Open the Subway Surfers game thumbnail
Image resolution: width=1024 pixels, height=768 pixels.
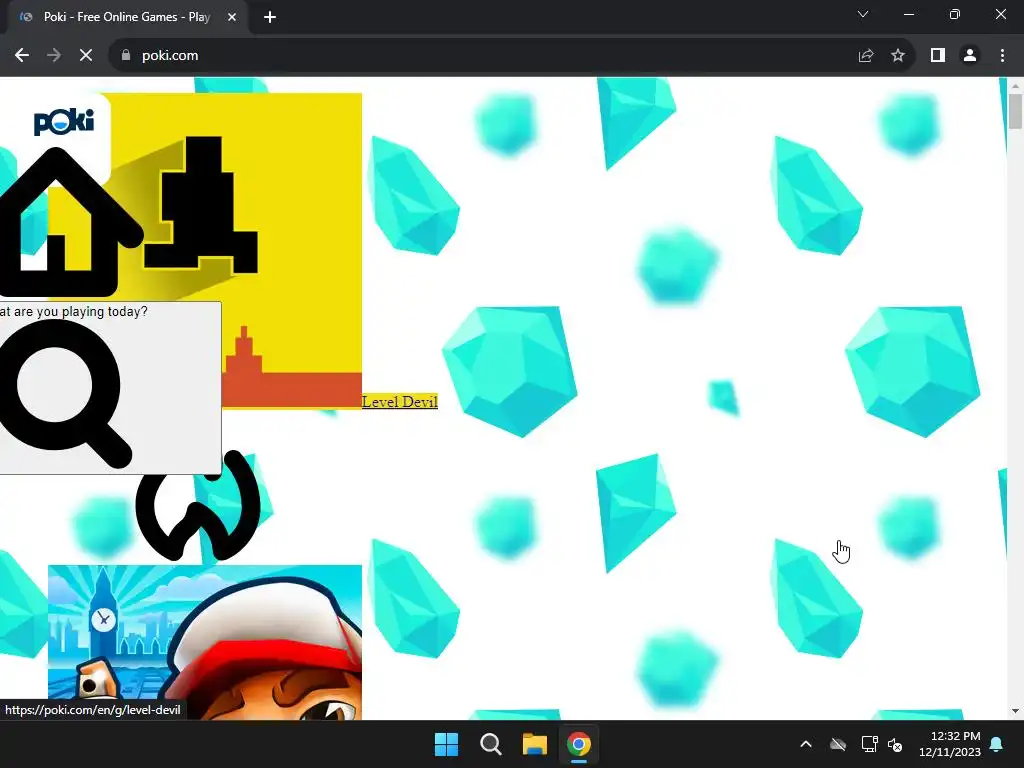click(205, 642)
